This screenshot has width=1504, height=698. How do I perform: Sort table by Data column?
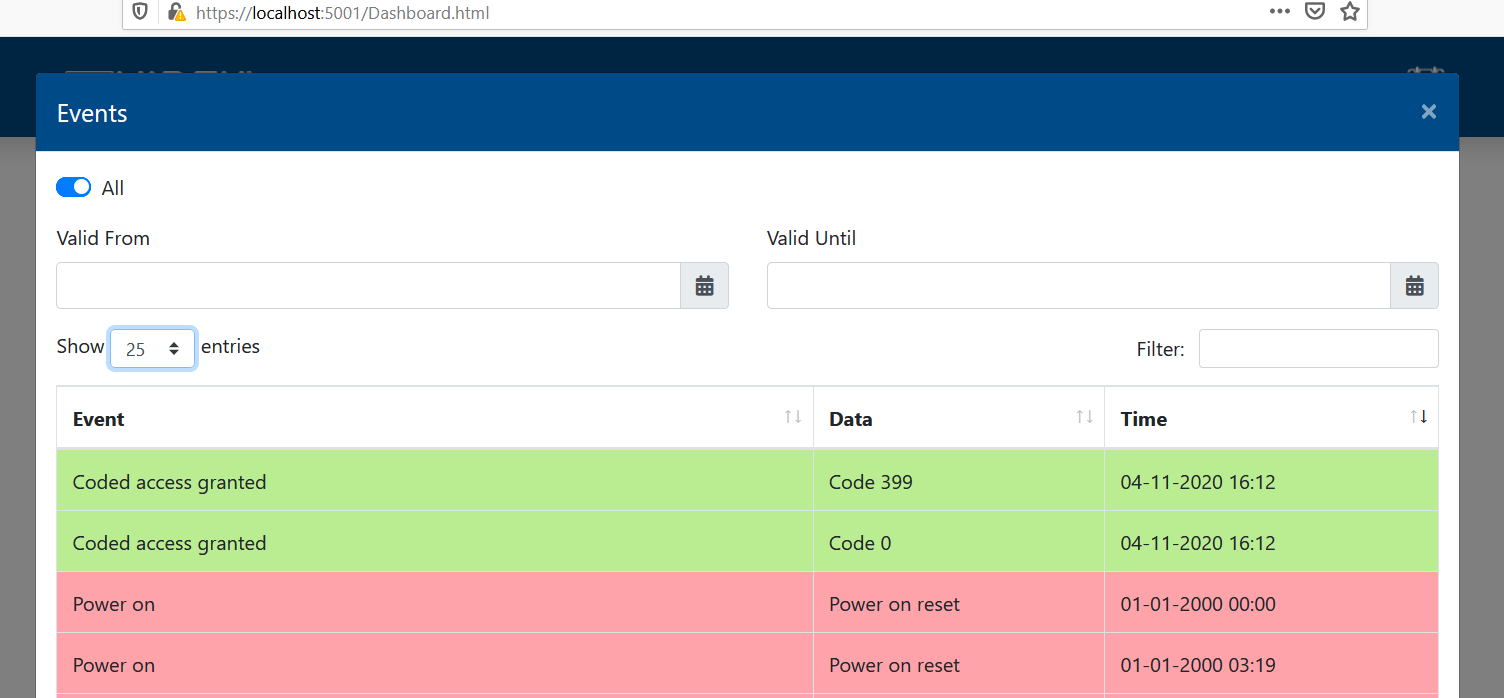click(959, 418)
